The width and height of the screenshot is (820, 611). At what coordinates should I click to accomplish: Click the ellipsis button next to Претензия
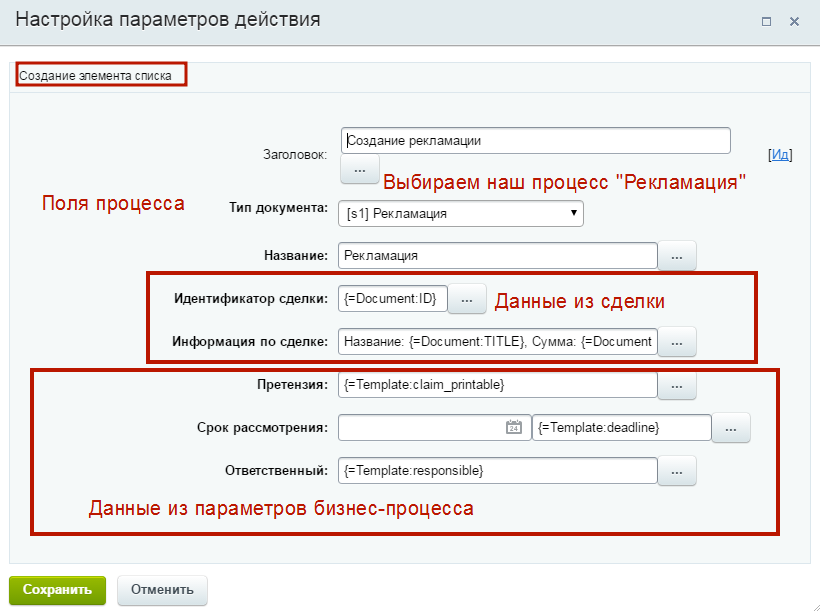point(677,384)
